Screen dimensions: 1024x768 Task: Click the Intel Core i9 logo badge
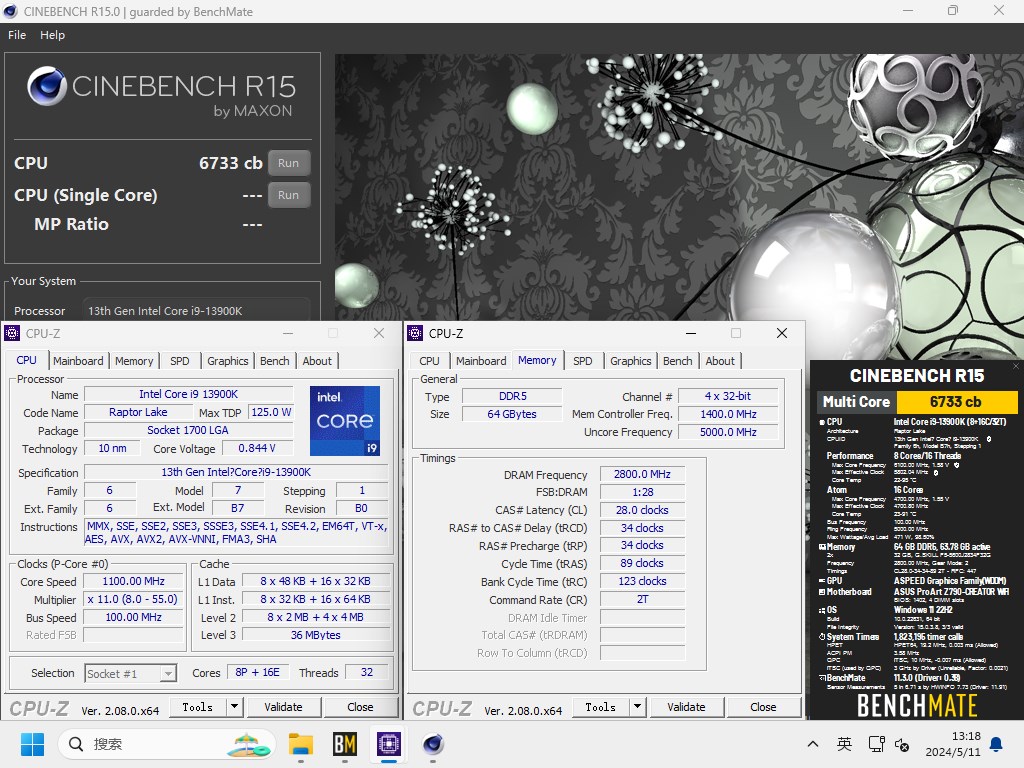coord(345,421)
